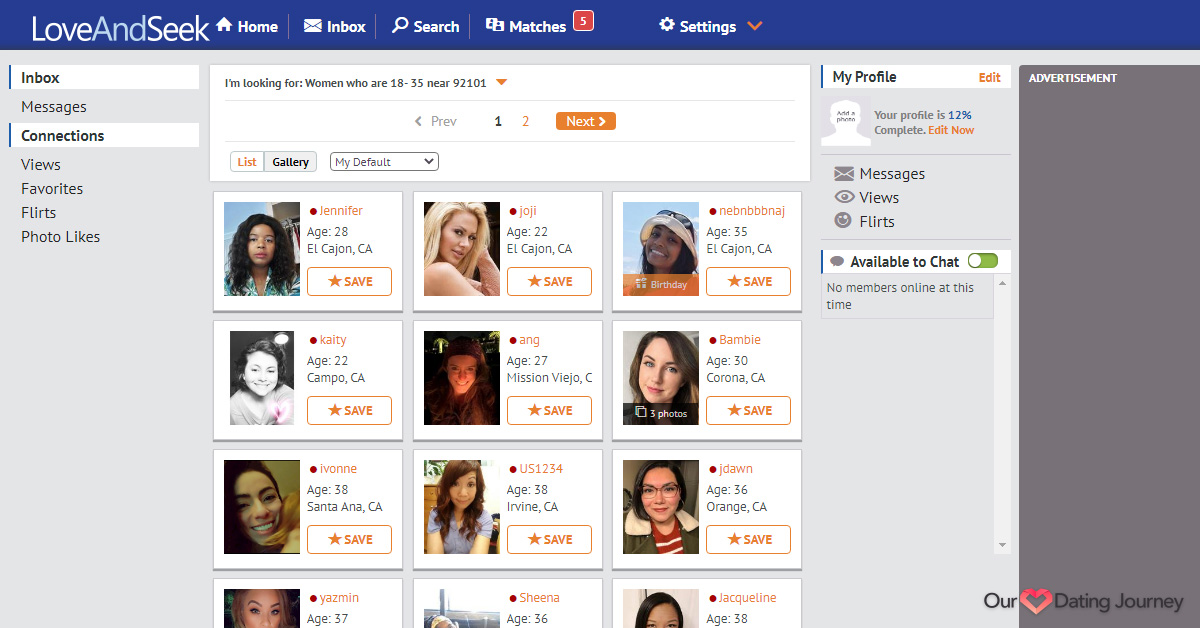Go to results page 2

coord(526,121)
